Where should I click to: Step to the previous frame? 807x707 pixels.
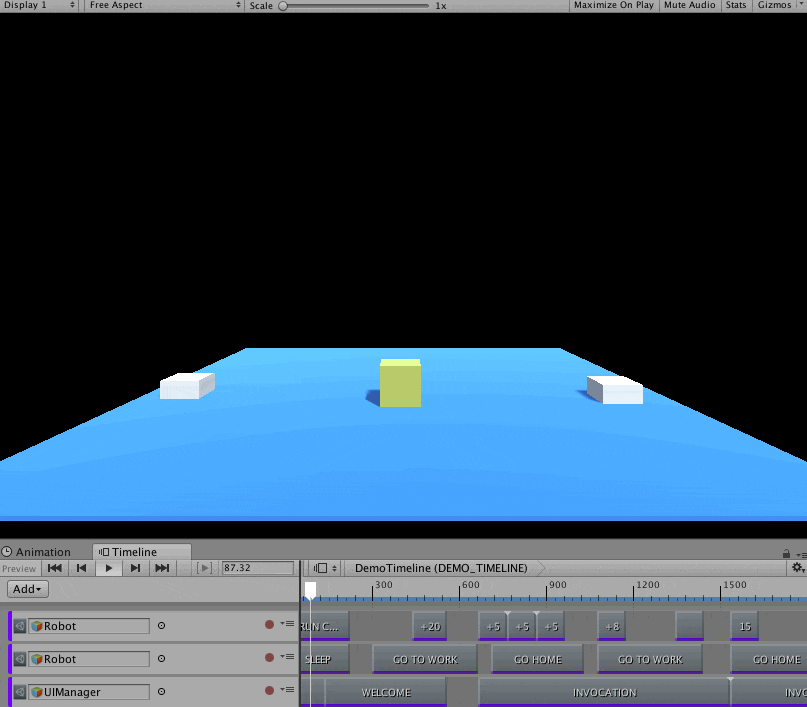click(82, 568)
